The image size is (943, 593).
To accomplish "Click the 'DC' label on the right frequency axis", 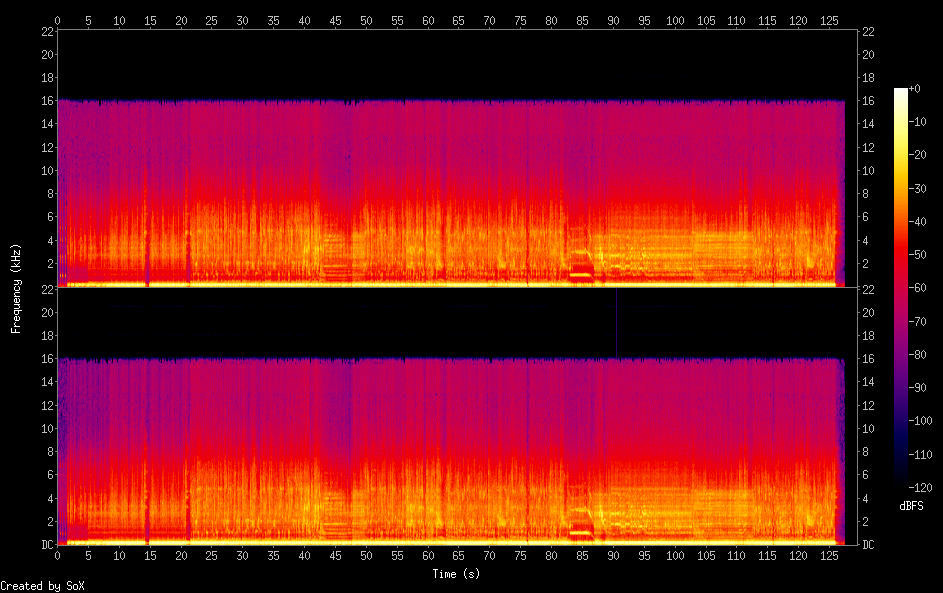I will point(869,545).
